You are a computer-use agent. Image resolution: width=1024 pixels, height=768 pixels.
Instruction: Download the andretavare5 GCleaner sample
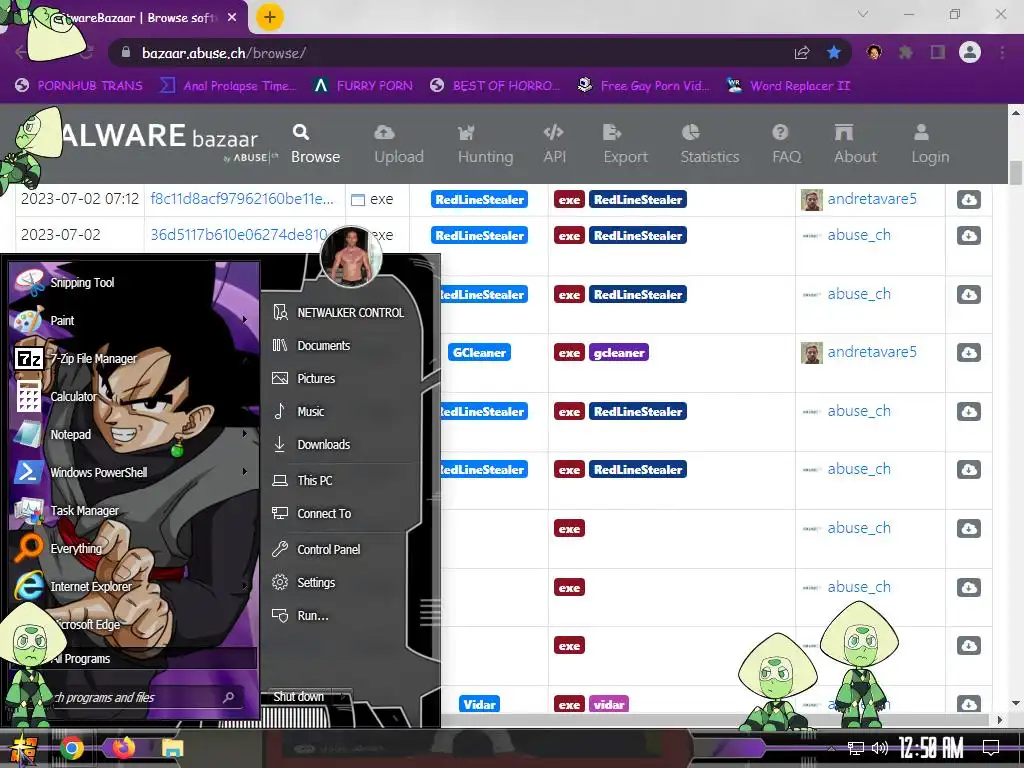(968, 353)
